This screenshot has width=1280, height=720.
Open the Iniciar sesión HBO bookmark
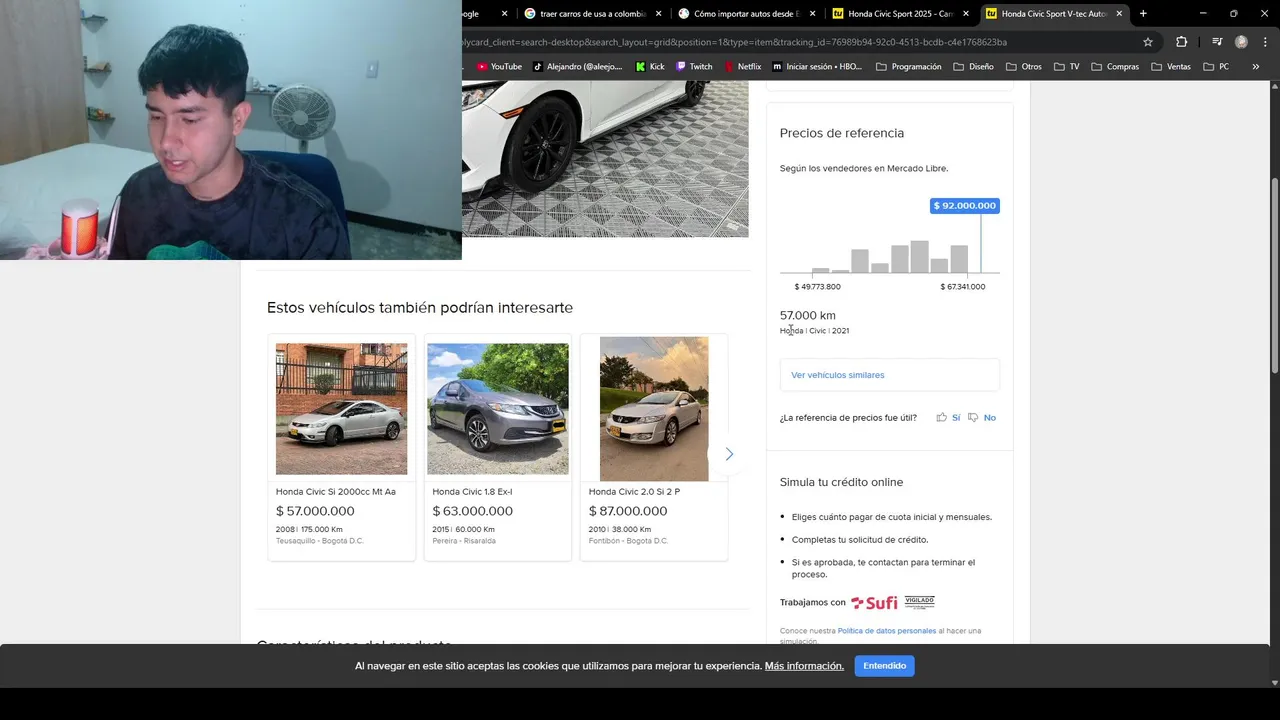coord(817,67)
